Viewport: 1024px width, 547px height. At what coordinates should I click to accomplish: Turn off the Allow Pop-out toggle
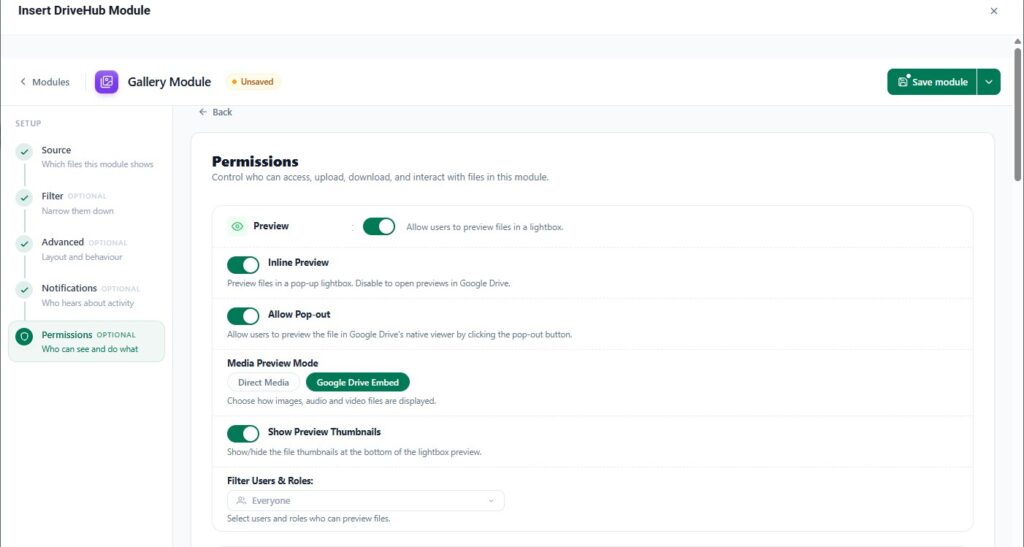pos(243,316)
